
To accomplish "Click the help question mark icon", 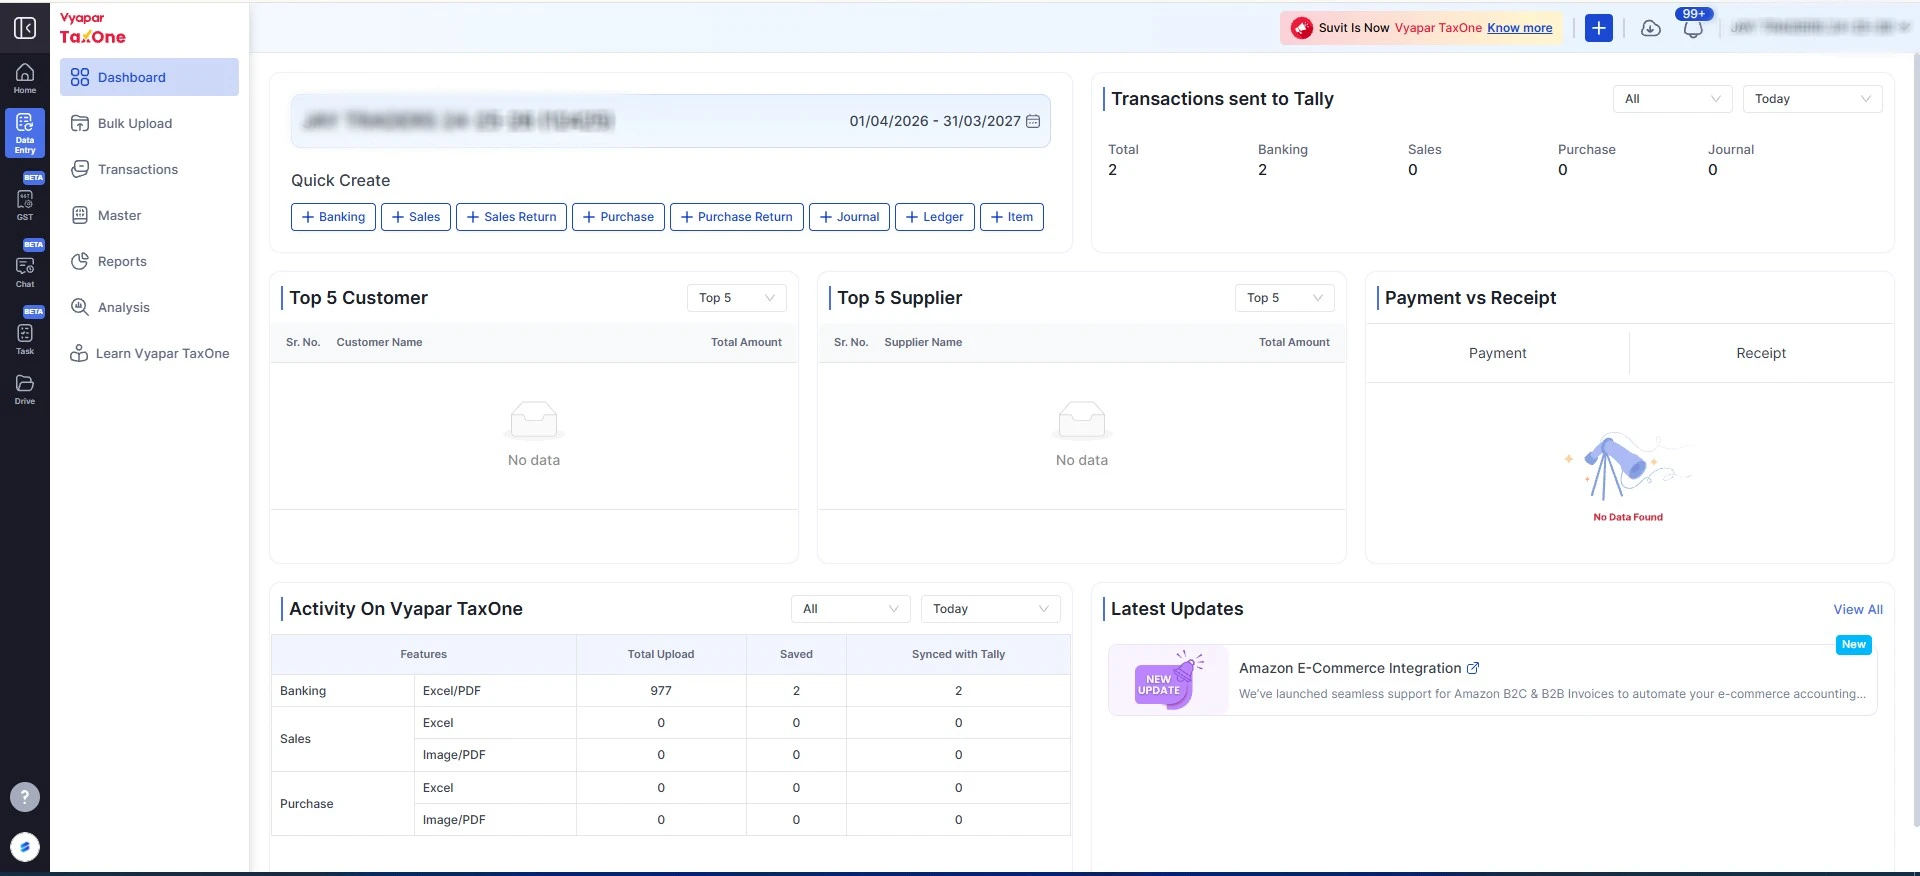I will pyautogui.click(x=25, y=797).
